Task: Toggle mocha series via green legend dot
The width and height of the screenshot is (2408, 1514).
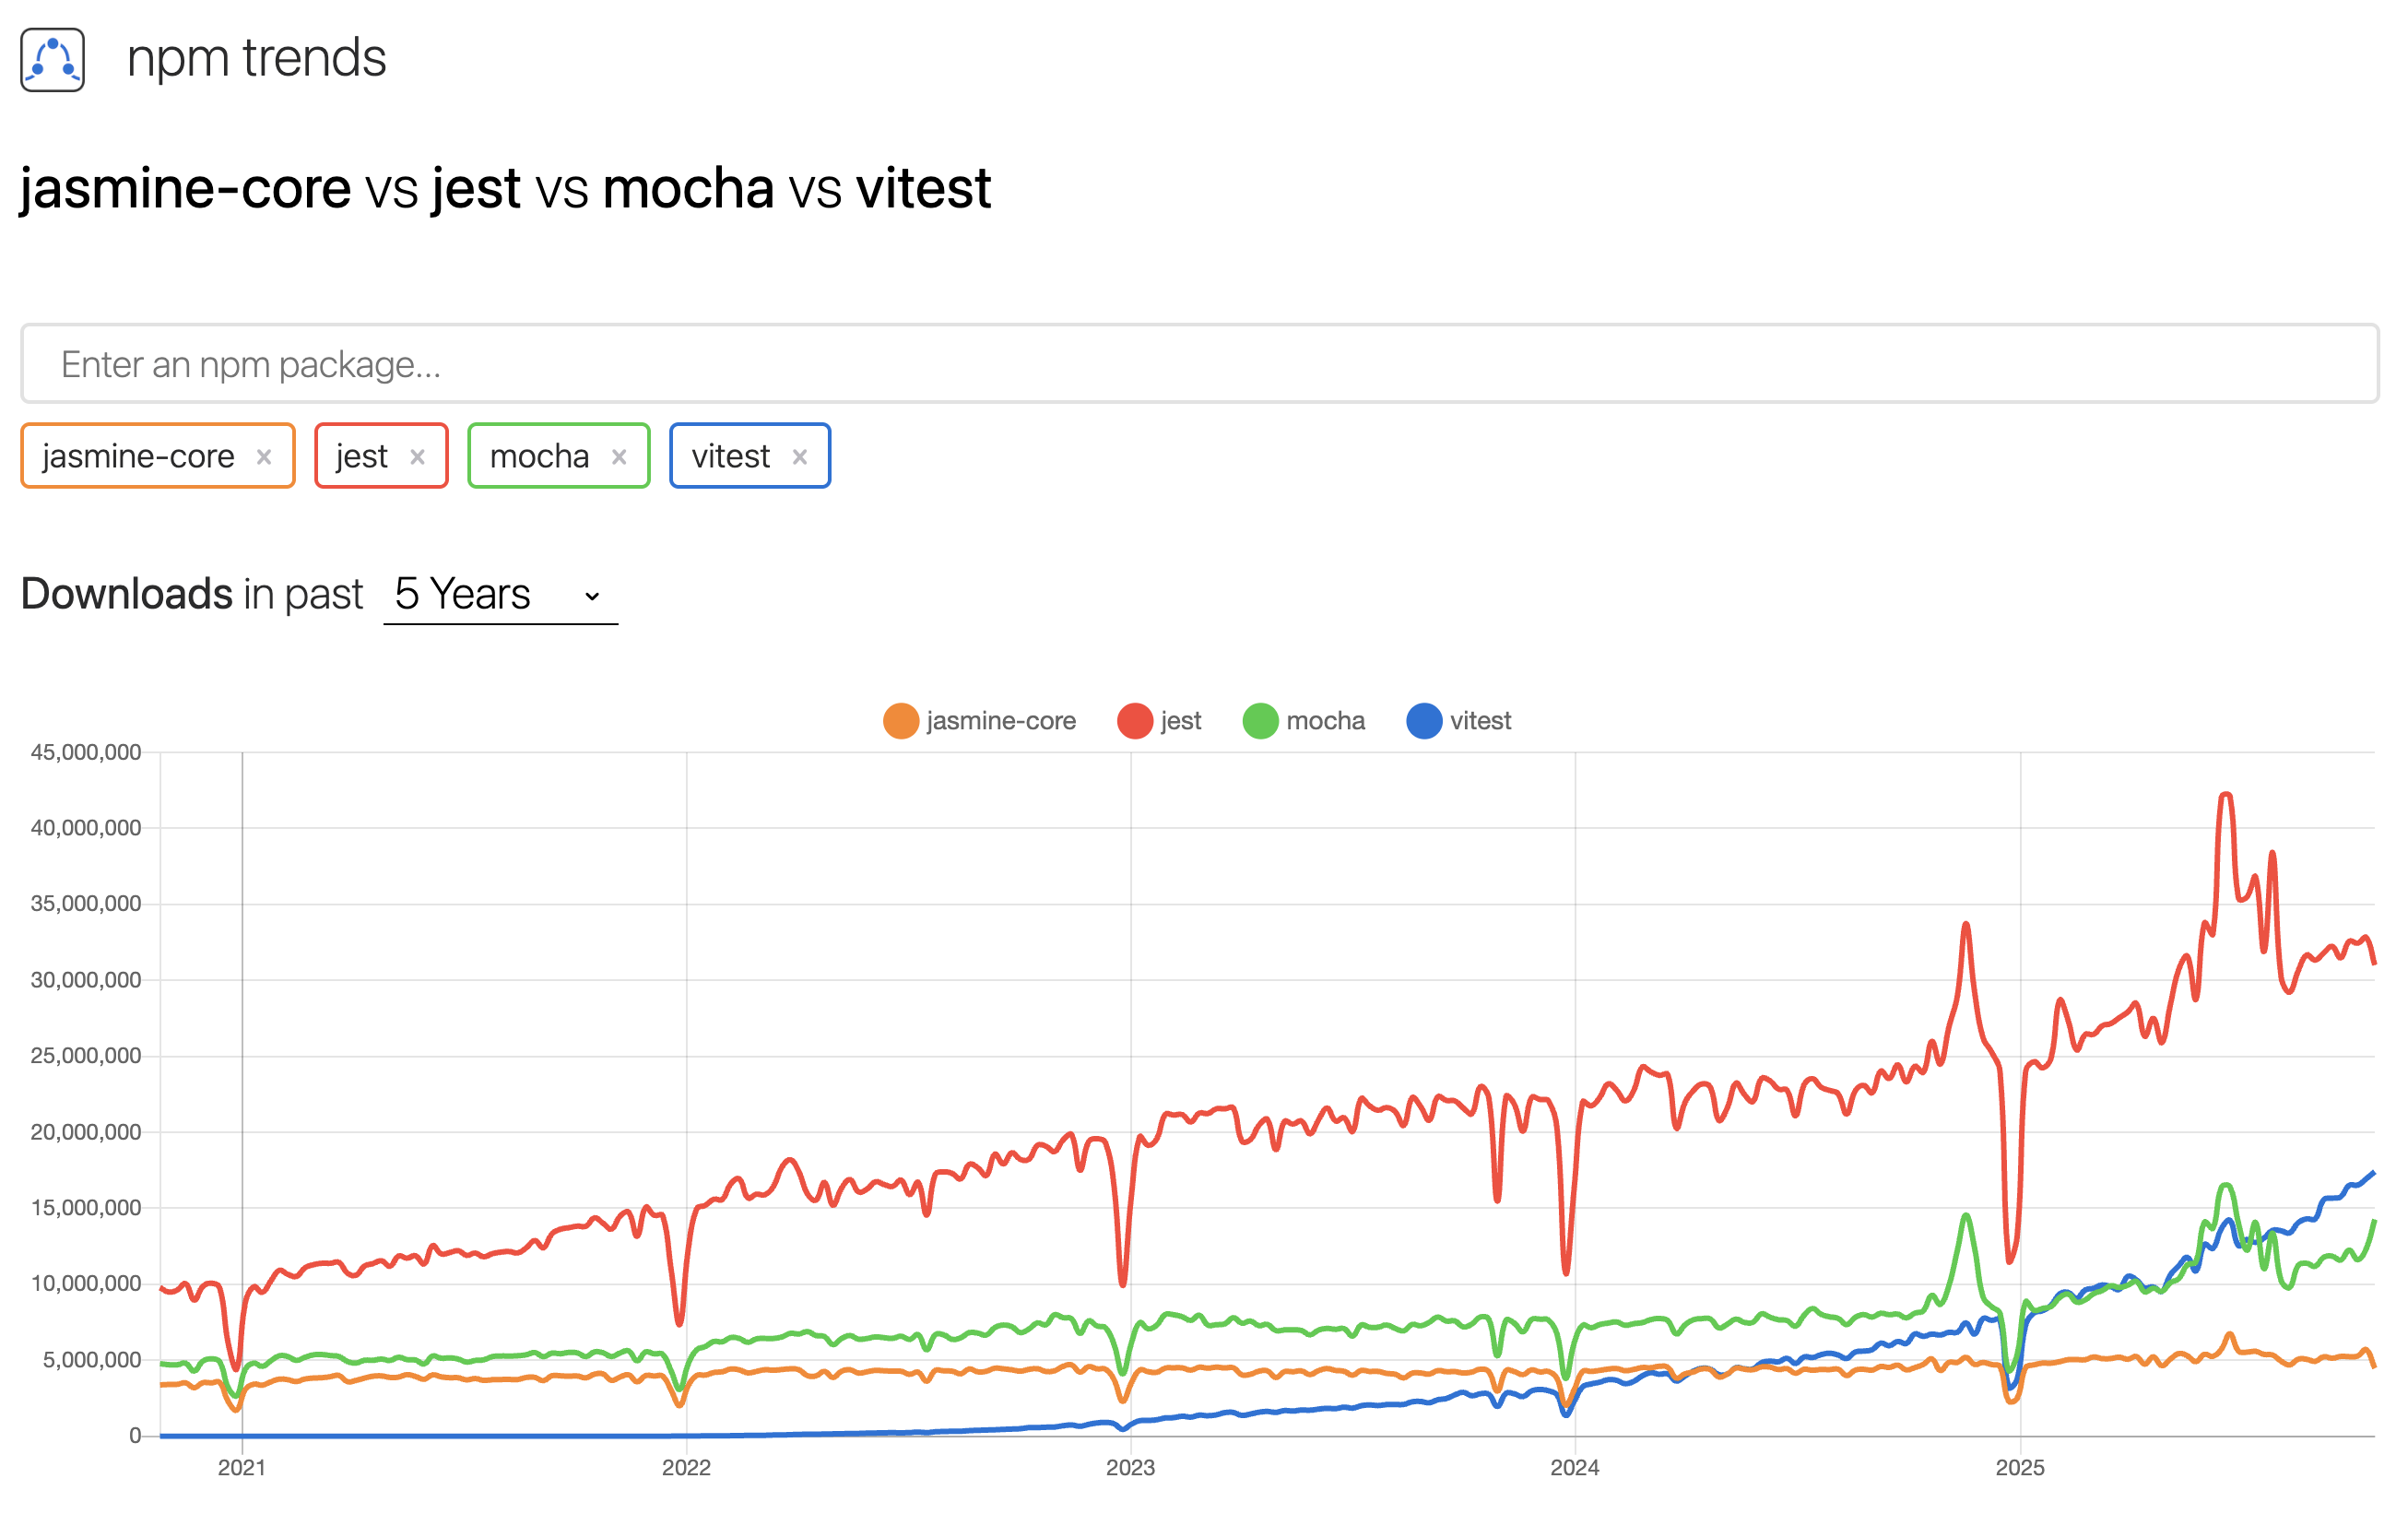Action: click(x=1260, y=721)
